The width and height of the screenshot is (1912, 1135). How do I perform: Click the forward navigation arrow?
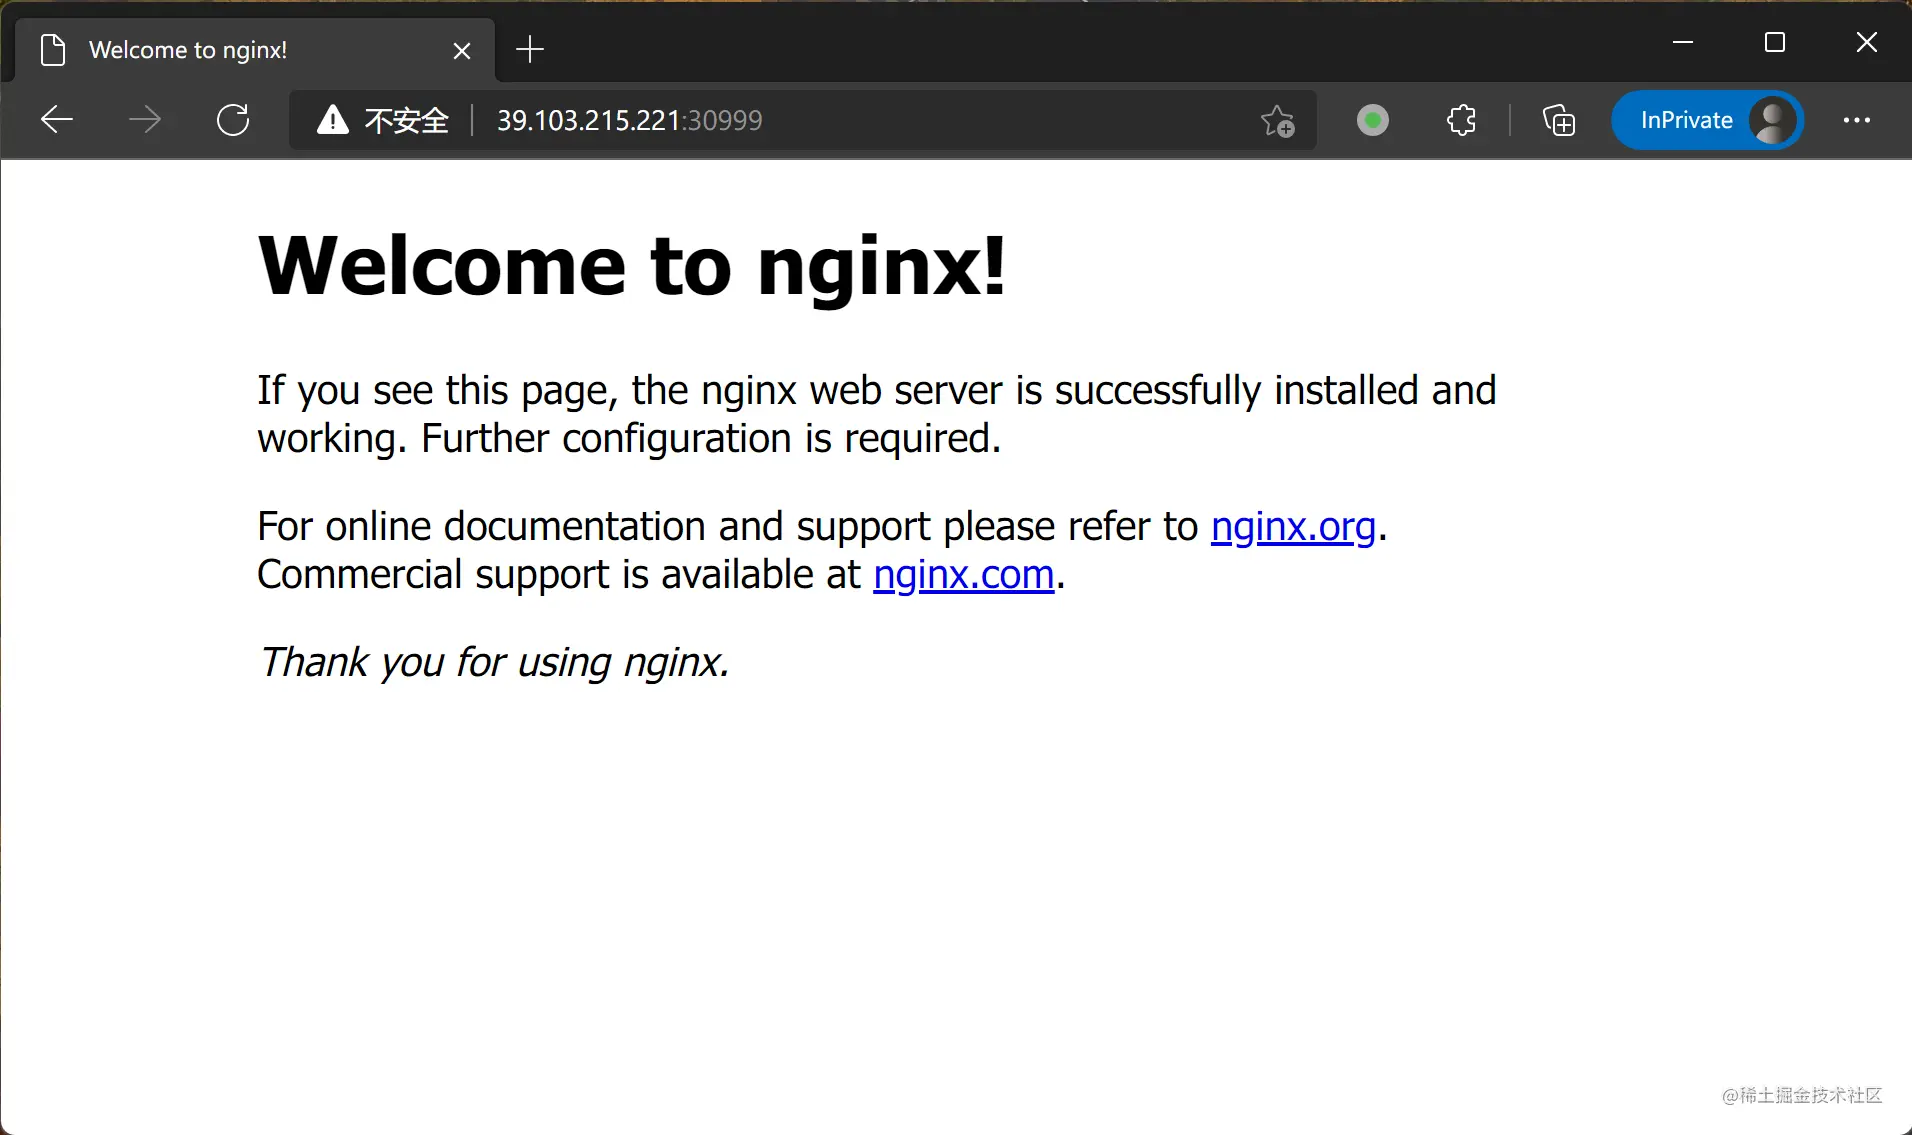click(145, 120)
